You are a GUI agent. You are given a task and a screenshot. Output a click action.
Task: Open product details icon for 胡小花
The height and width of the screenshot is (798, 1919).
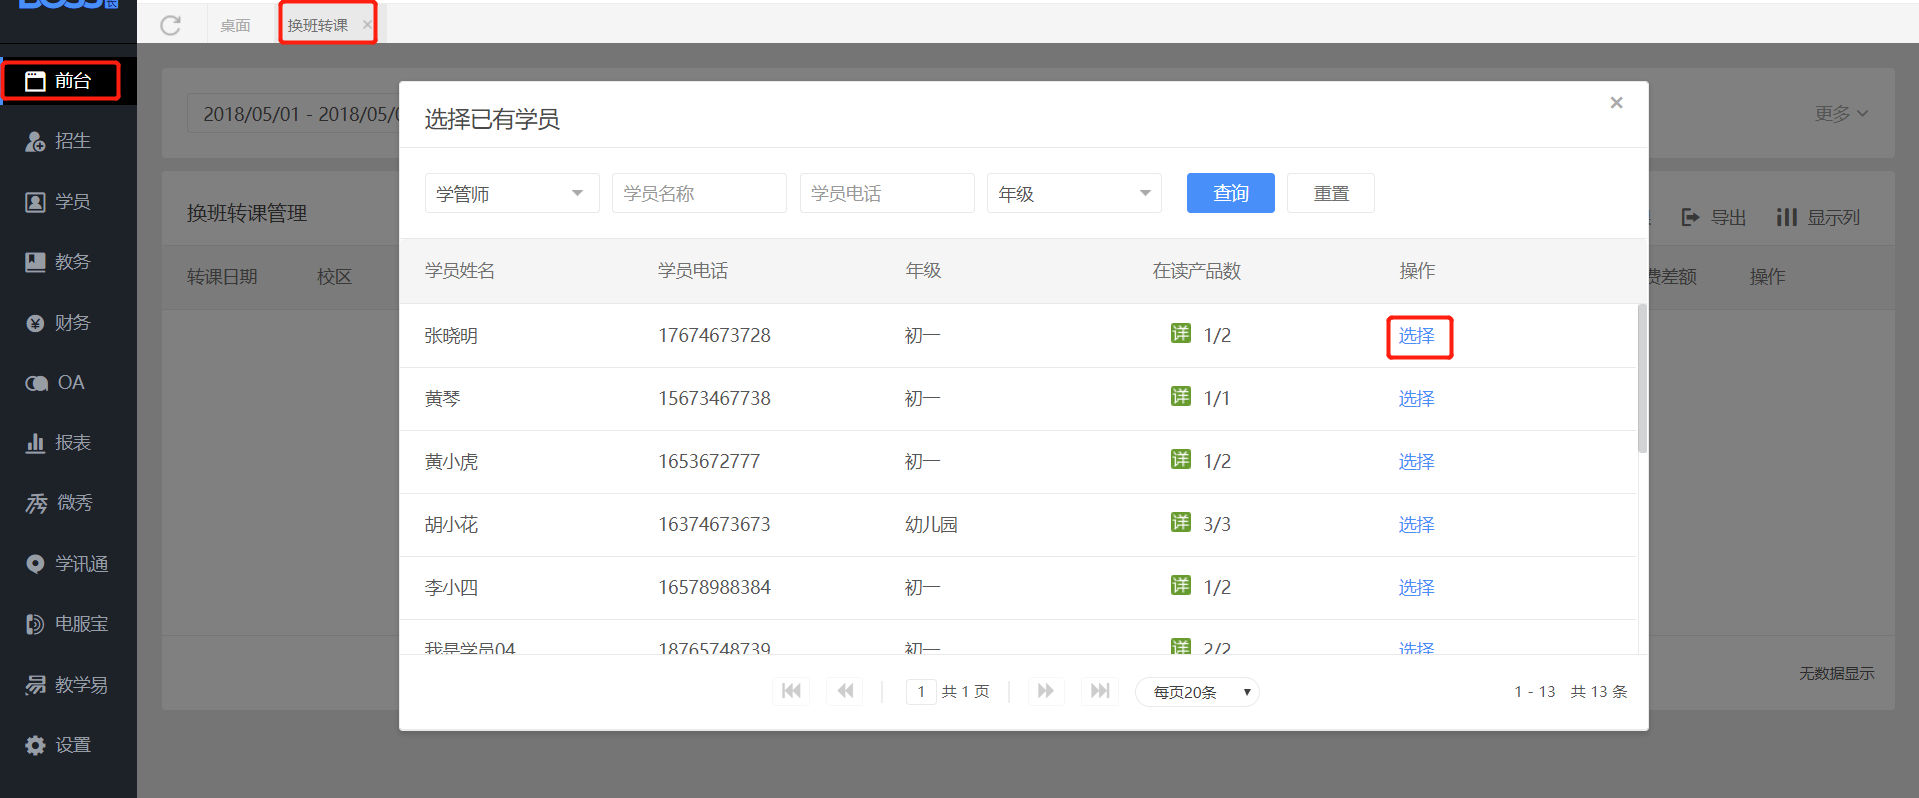(x=1181, y=522)
